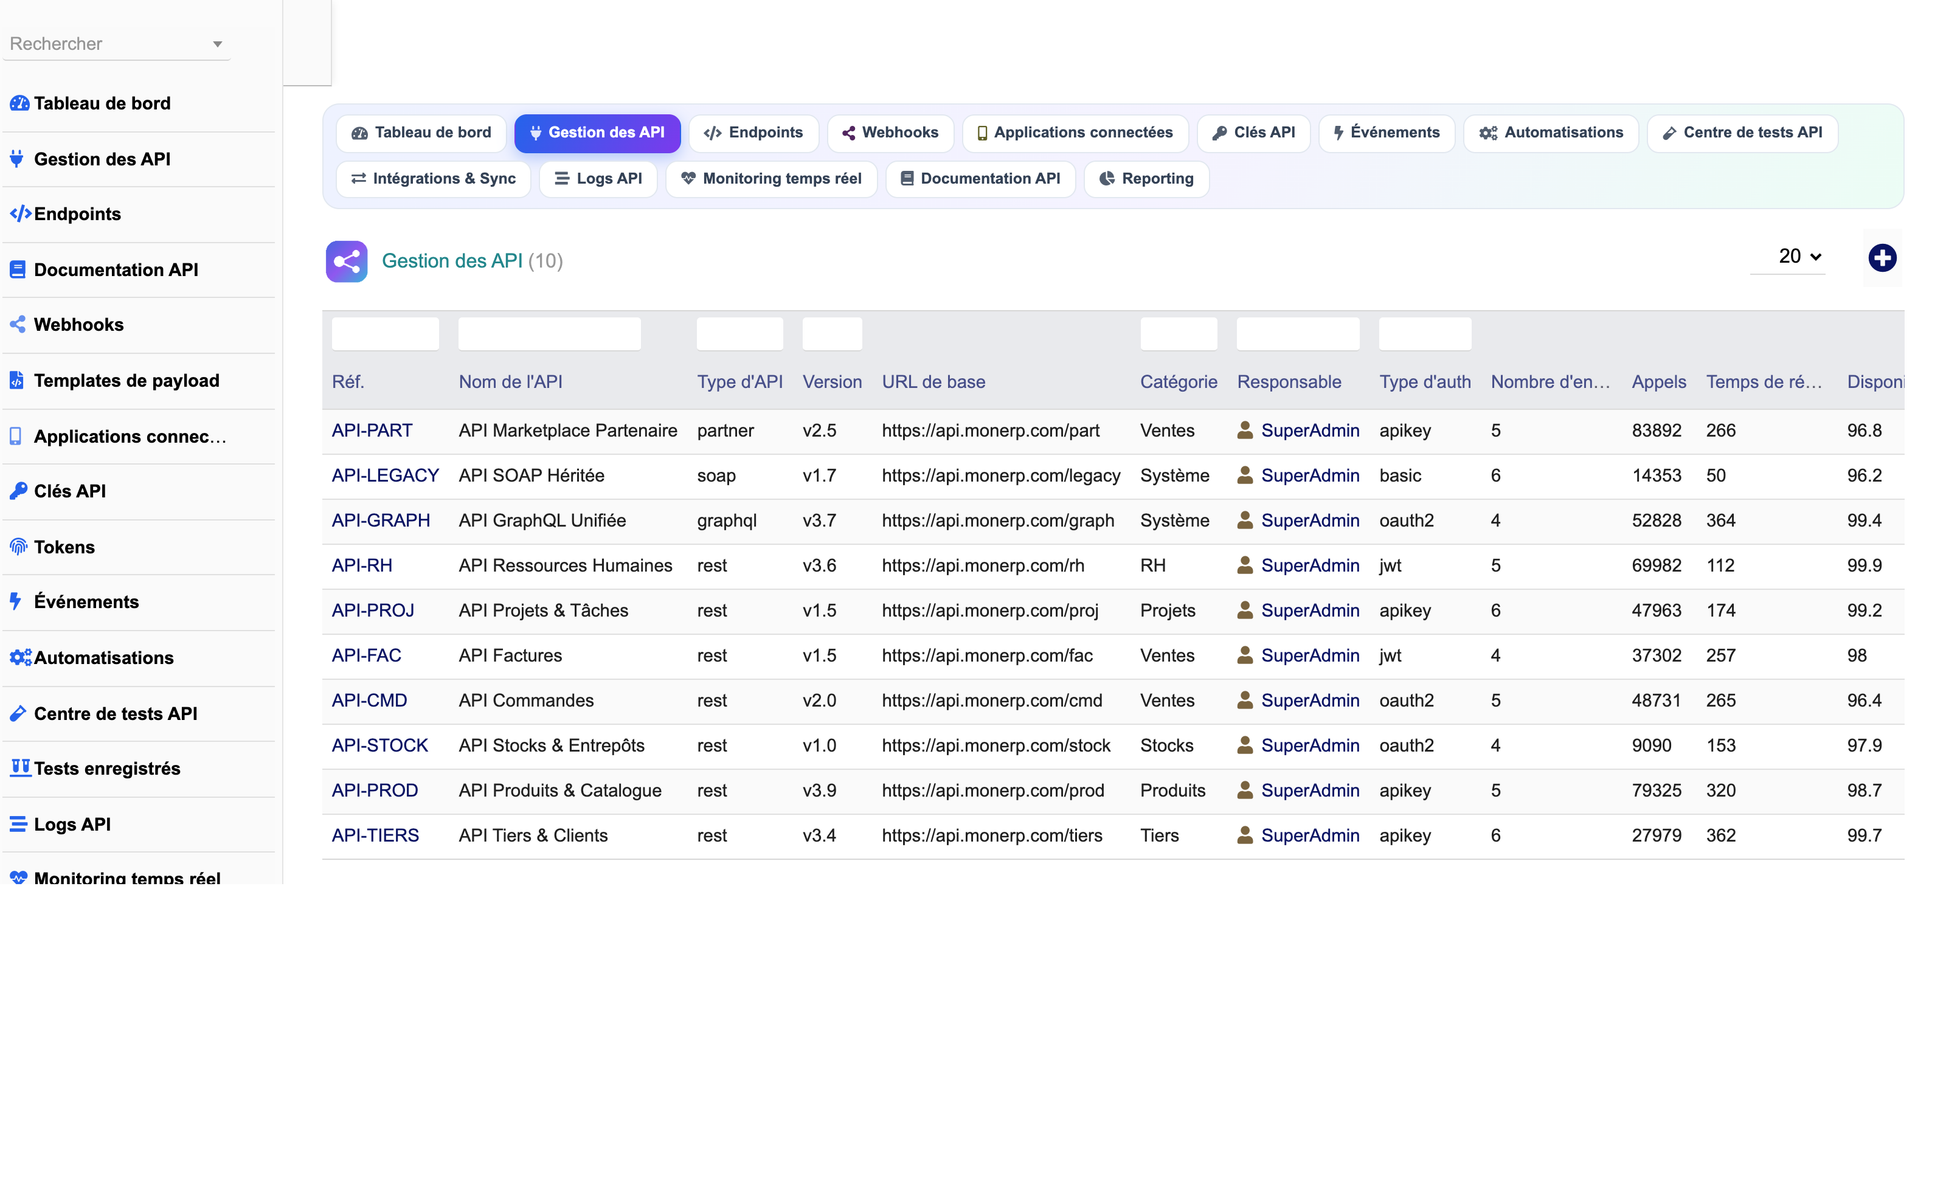Click the Version filter field
The height and width of the screenshot is (1204, 1946).
[832, 334]
